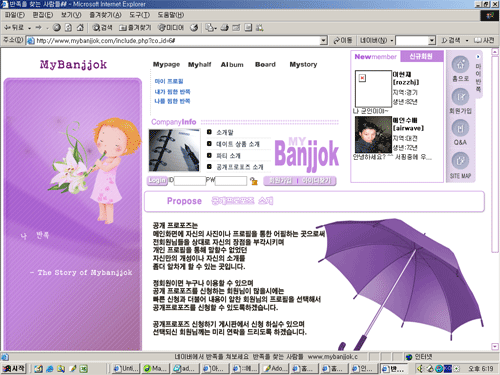This screenshot has width=500, height=375.
Task: Open the SITE MAP sidebar icon
Action: [460, 161]
